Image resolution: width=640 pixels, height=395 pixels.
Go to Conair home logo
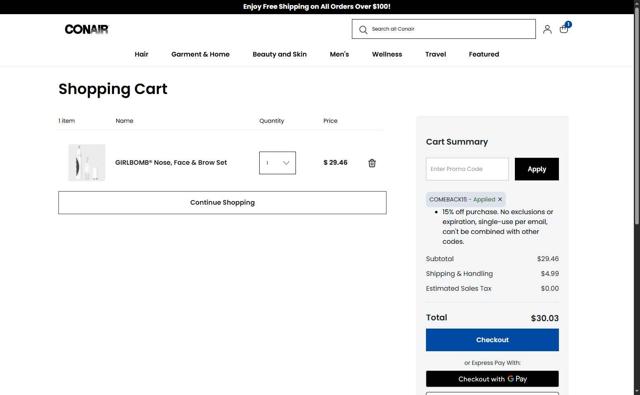[87, 29]
